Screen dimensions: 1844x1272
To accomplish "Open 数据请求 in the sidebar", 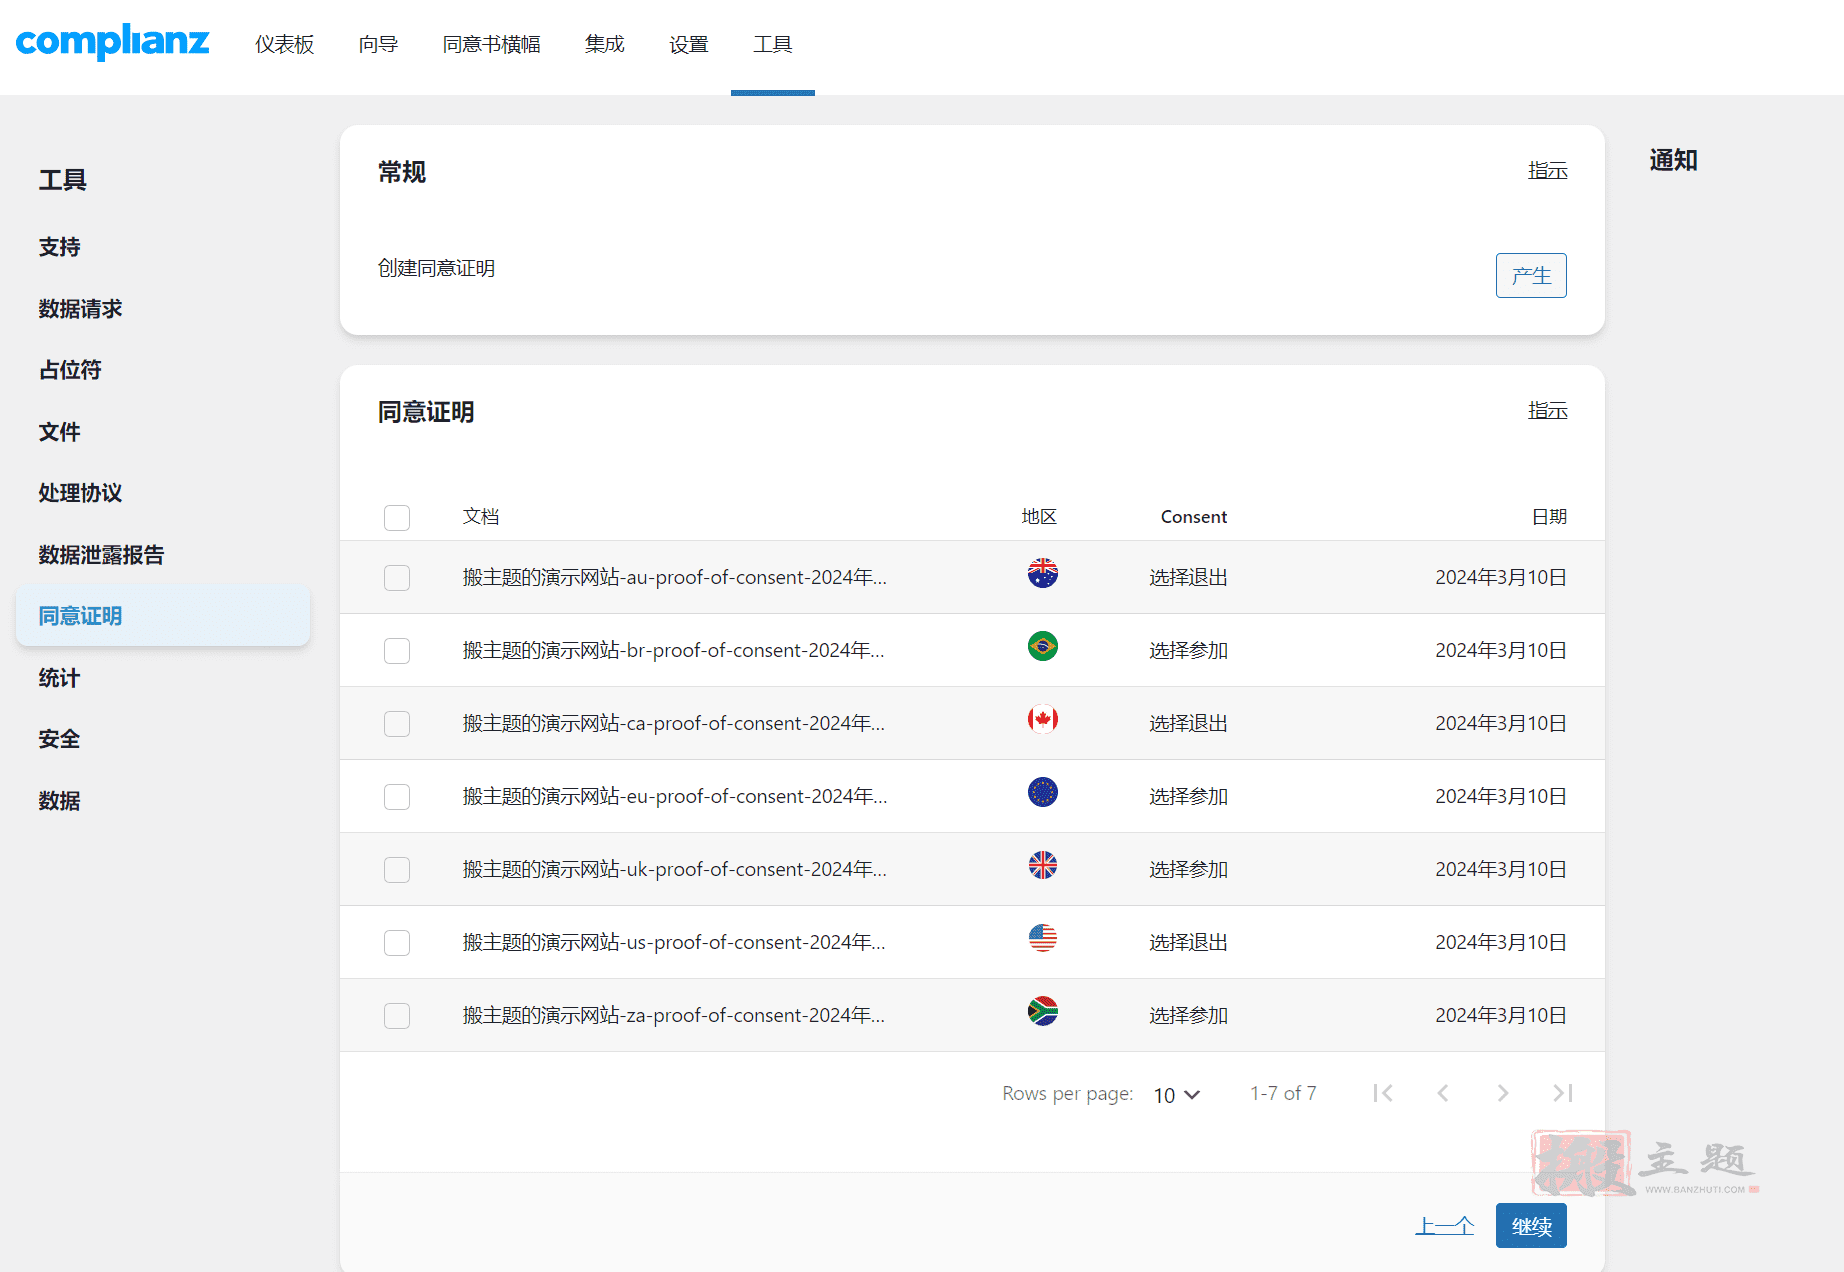I will tap(80, 309).
